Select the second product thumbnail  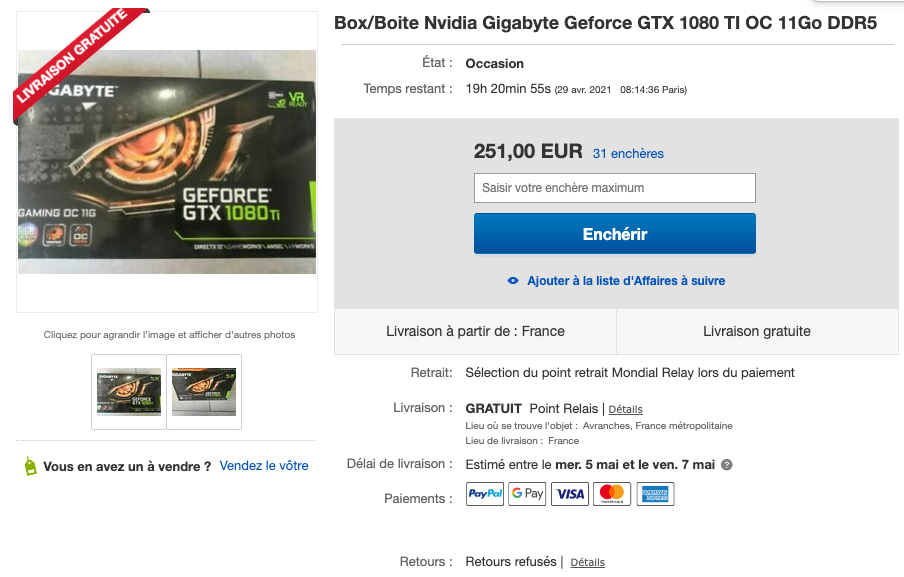204,391
